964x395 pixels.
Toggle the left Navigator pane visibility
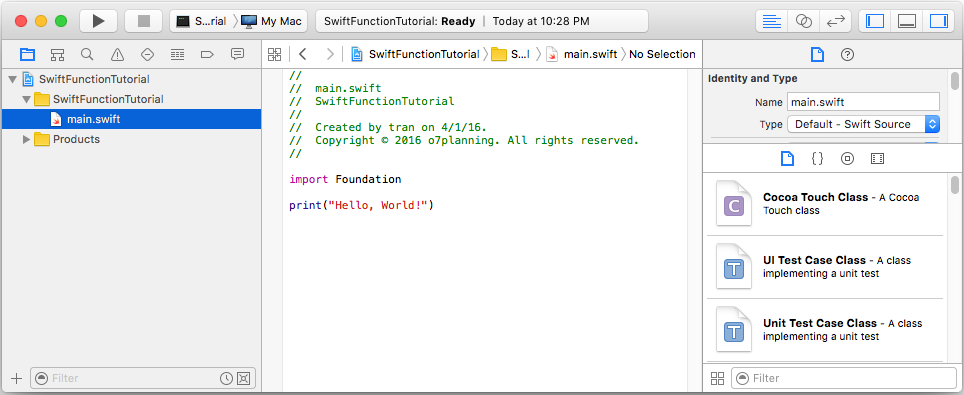(x=874, y=21)
